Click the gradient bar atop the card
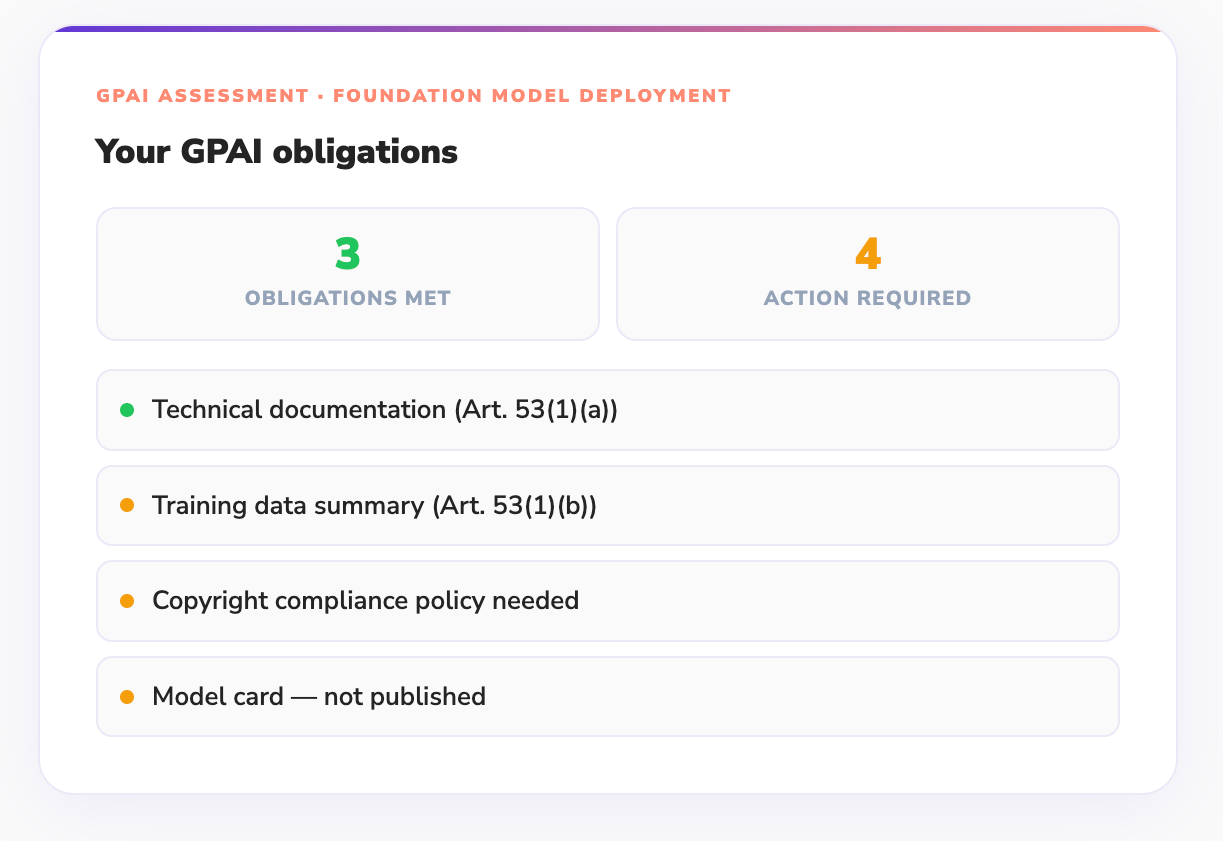Screen dimensions: 1223x841 [x=608, y=29]
